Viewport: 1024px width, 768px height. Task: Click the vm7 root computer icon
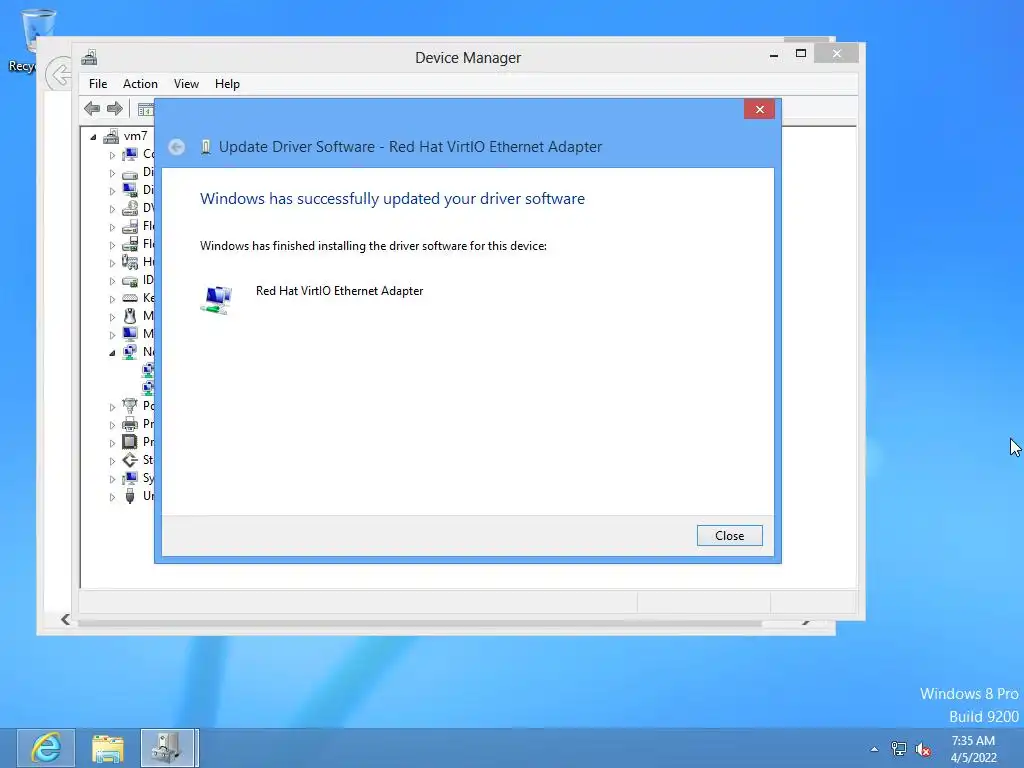coord(112,136)
